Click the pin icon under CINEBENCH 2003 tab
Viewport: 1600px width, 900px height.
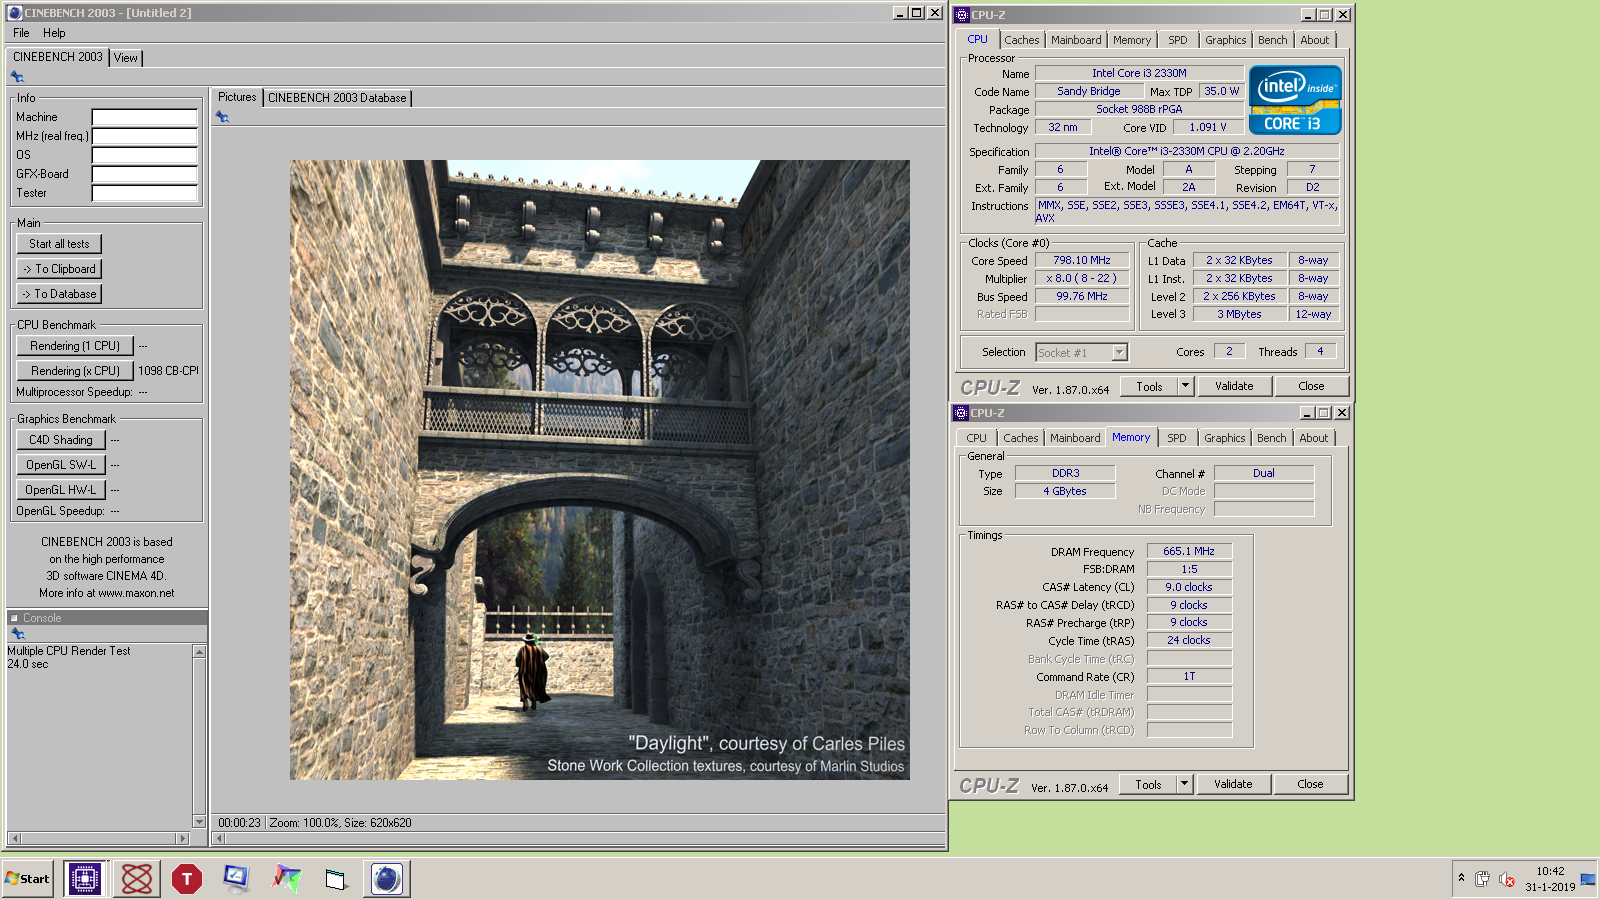[17, 77]
